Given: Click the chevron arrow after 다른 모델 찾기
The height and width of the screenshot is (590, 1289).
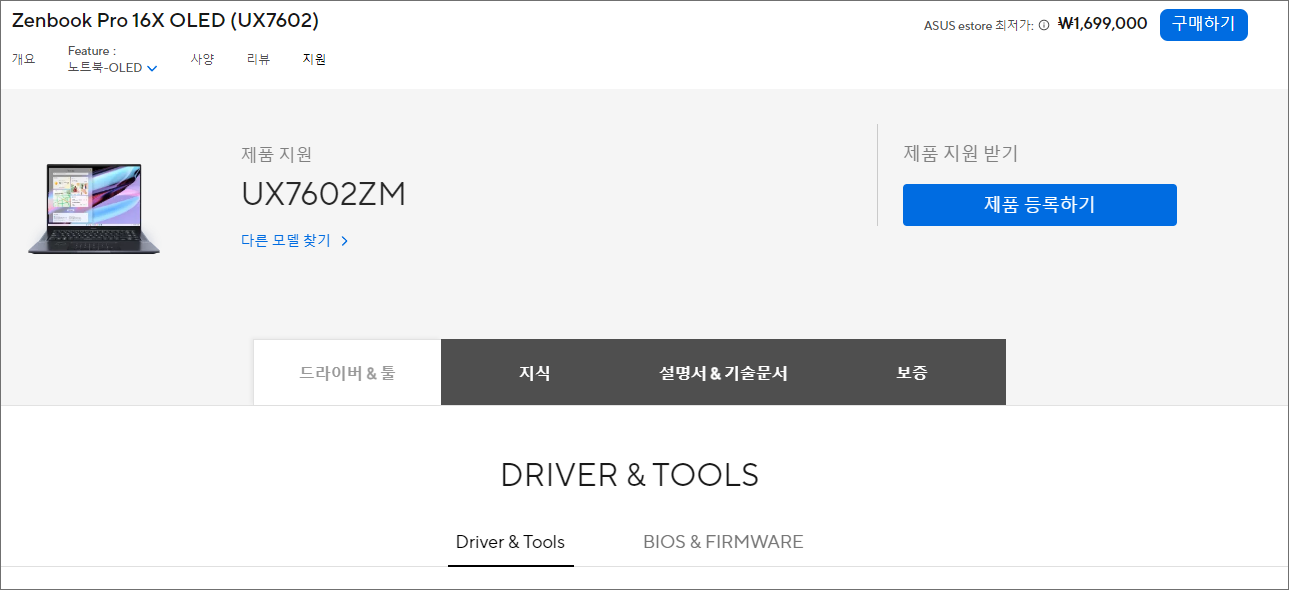Looking at the screenshot, I should tap(346, 240).
